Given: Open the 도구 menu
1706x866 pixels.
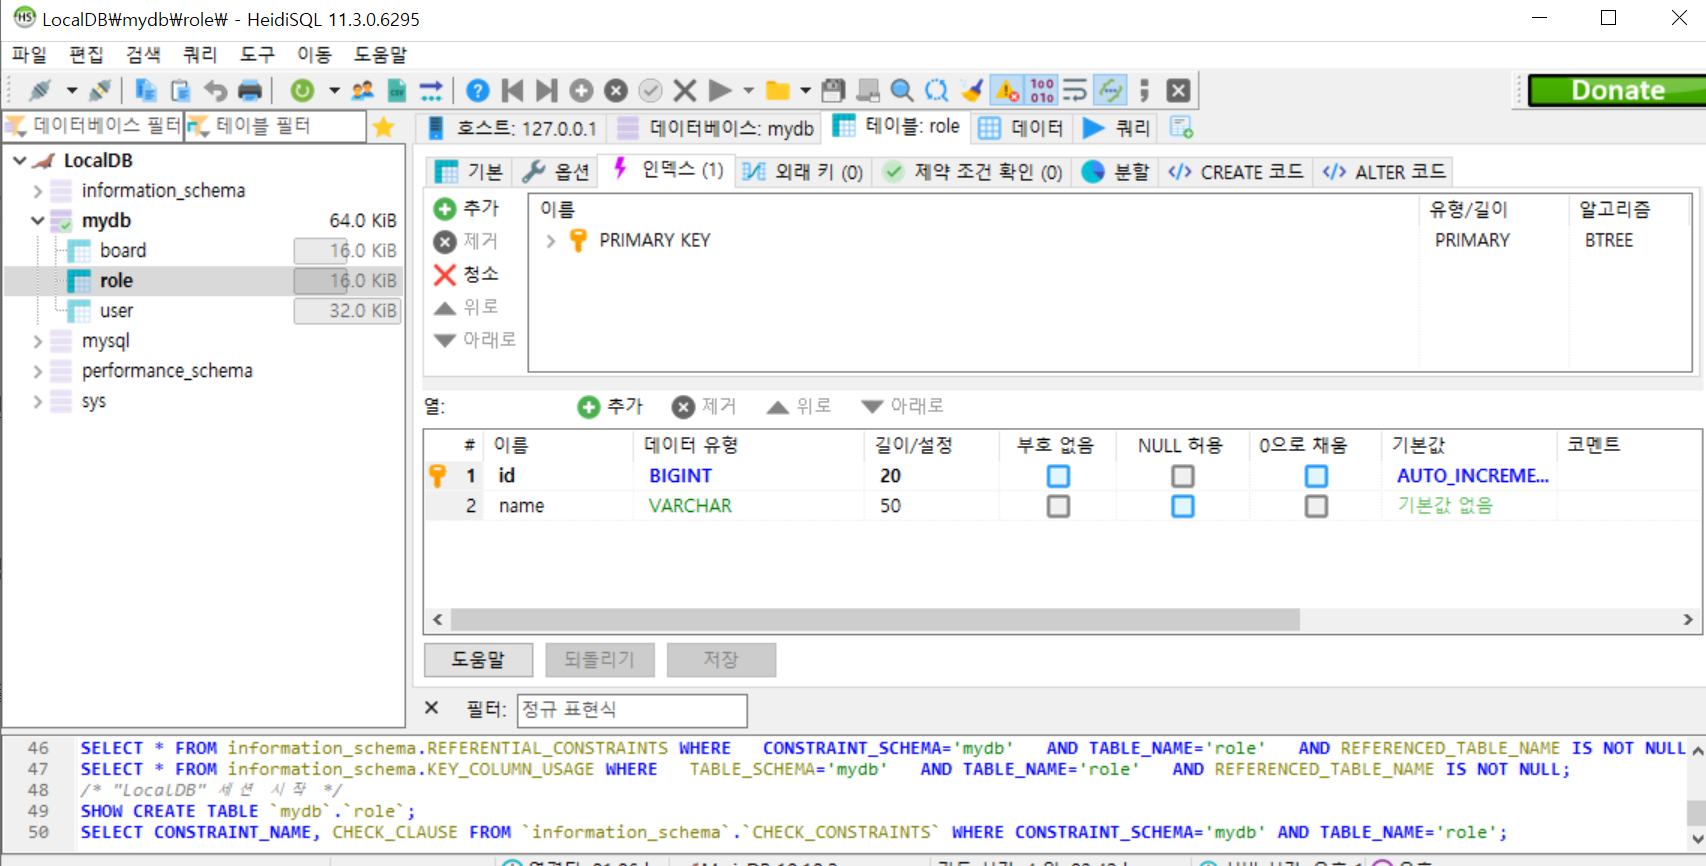Looking at the screenshot, I should click(257, 54).
